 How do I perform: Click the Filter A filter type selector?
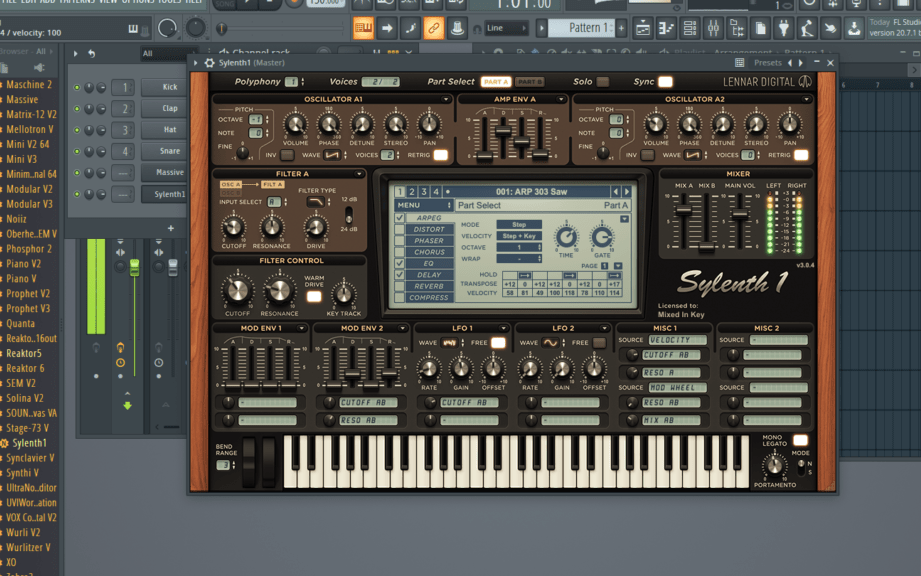pyautogui.click(x=315, y=202)
